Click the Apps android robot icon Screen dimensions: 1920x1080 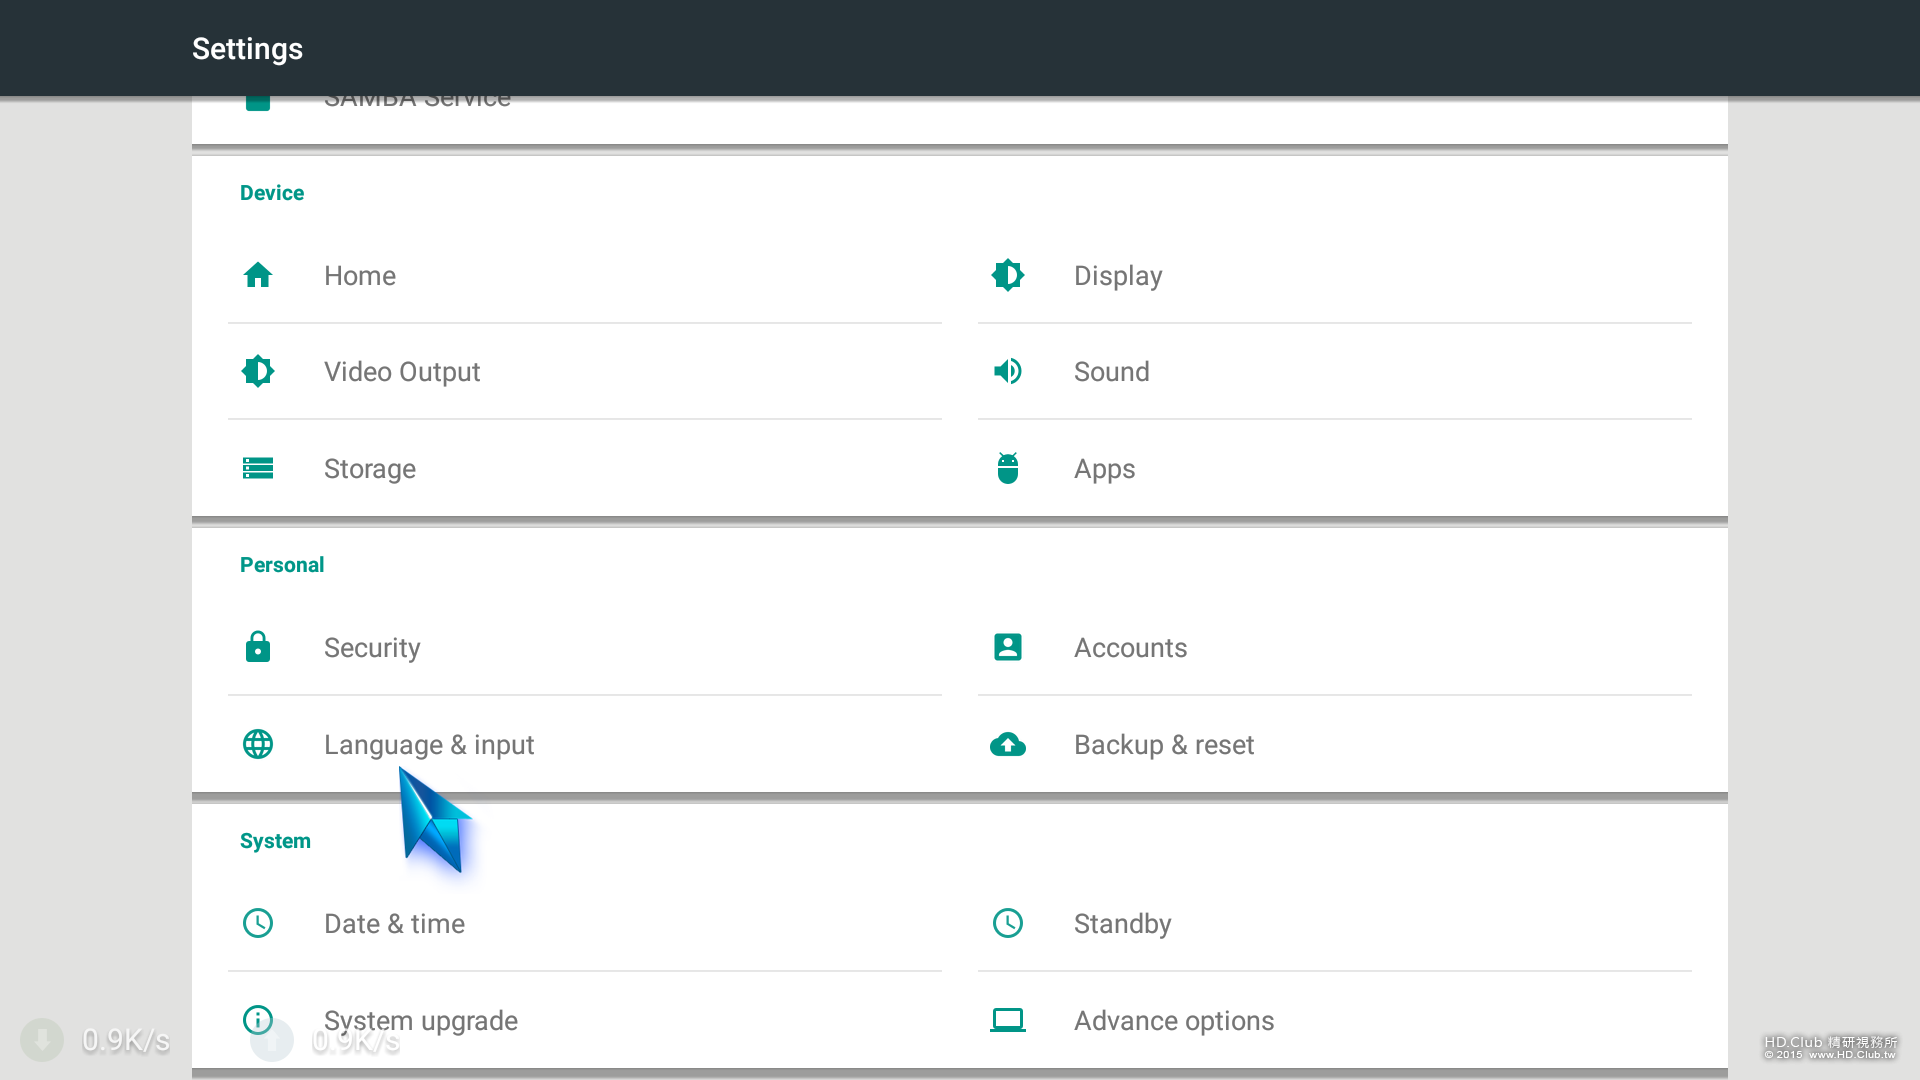1008,468
